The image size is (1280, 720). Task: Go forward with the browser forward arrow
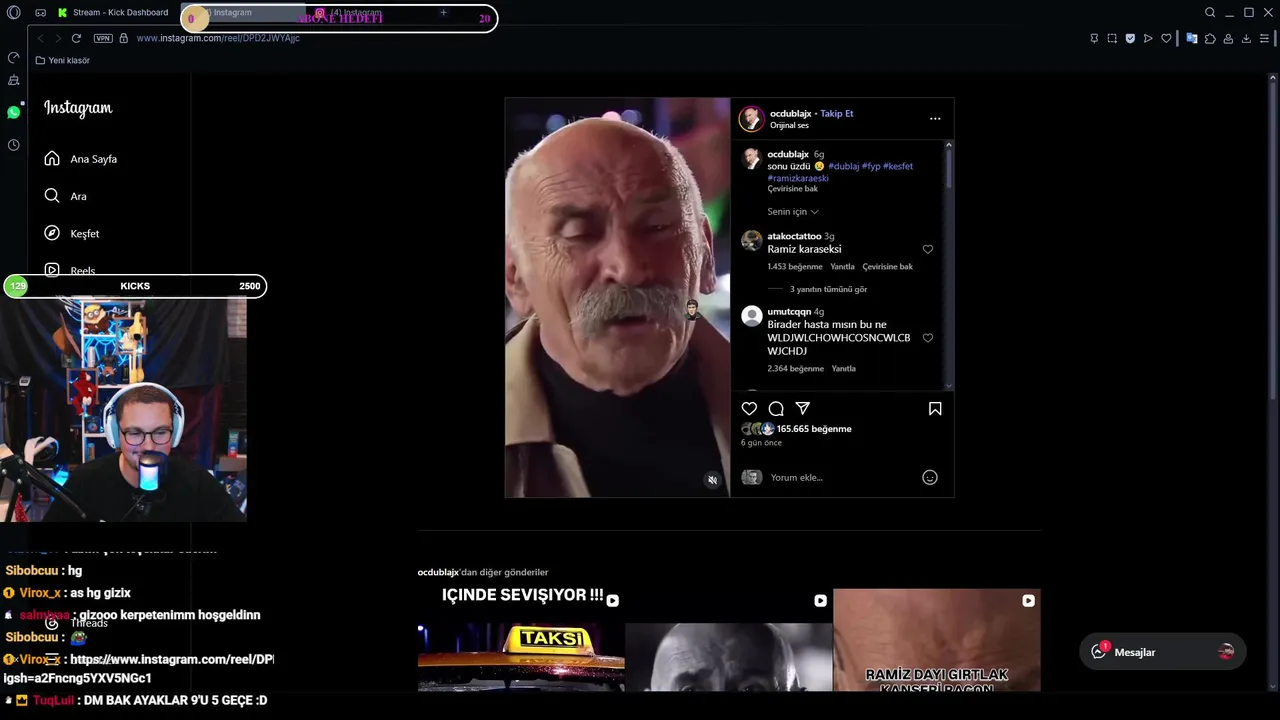(x=57, y=38)
